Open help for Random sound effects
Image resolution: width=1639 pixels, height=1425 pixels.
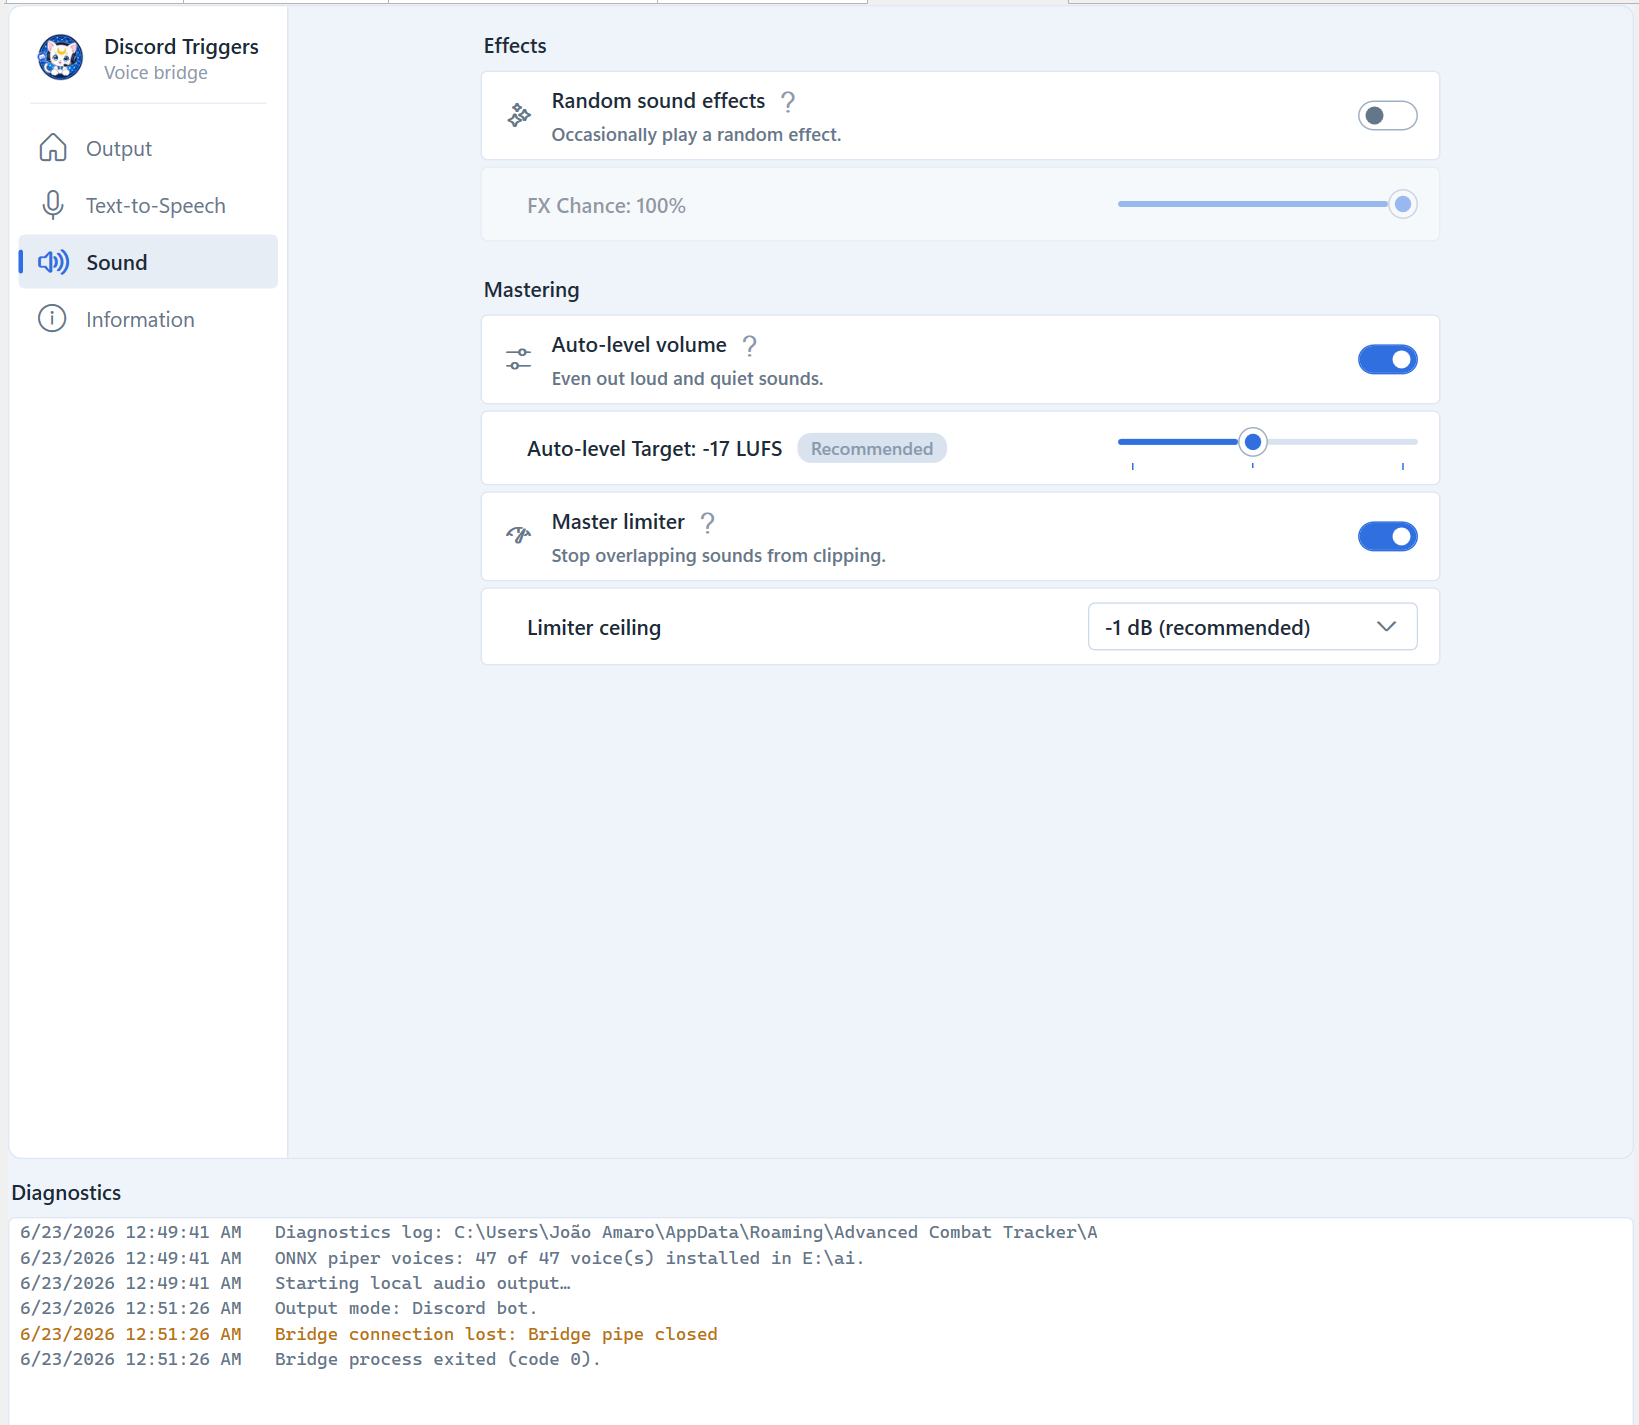(x=788, y=101)
